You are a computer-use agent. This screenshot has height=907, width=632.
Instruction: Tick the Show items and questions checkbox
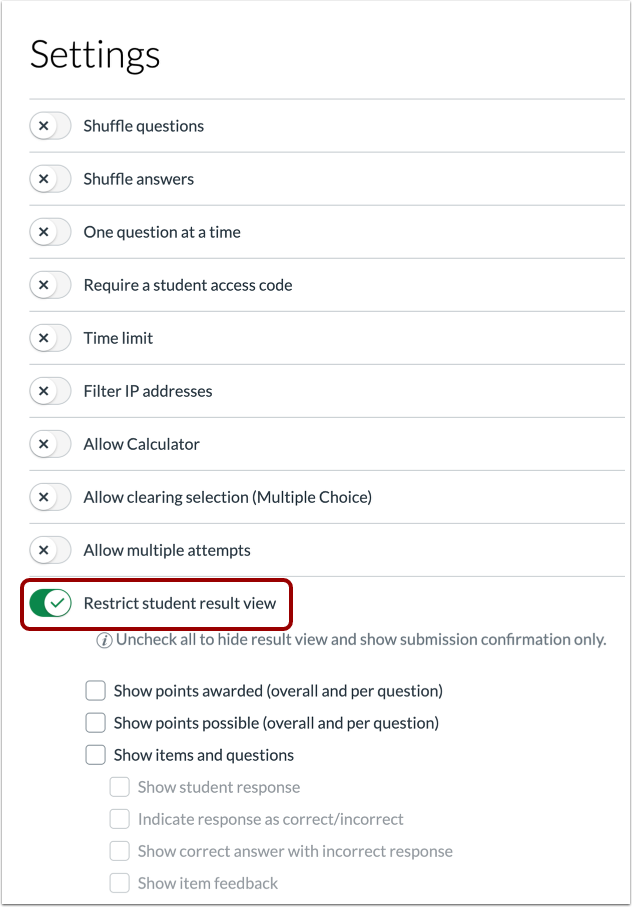[96, 755]
